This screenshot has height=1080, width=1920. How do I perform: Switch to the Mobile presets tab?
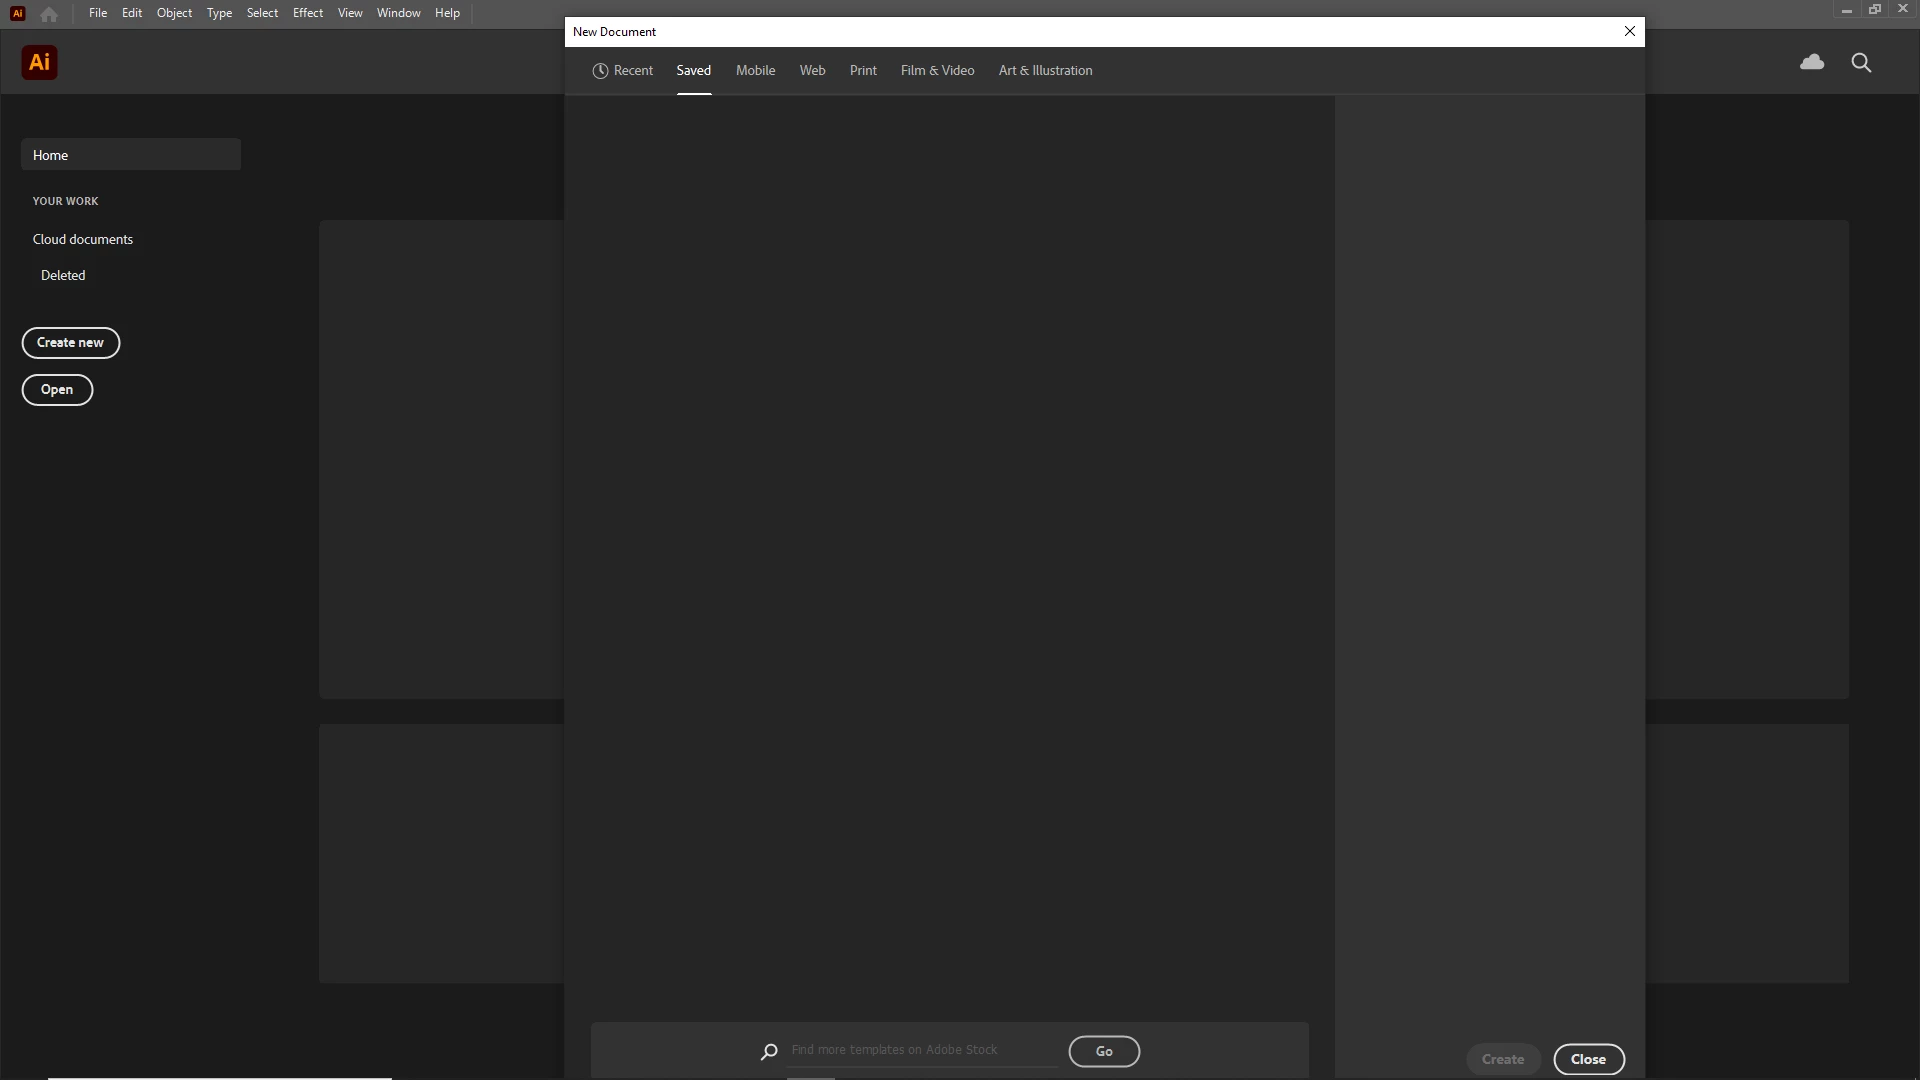pos(755,71)
